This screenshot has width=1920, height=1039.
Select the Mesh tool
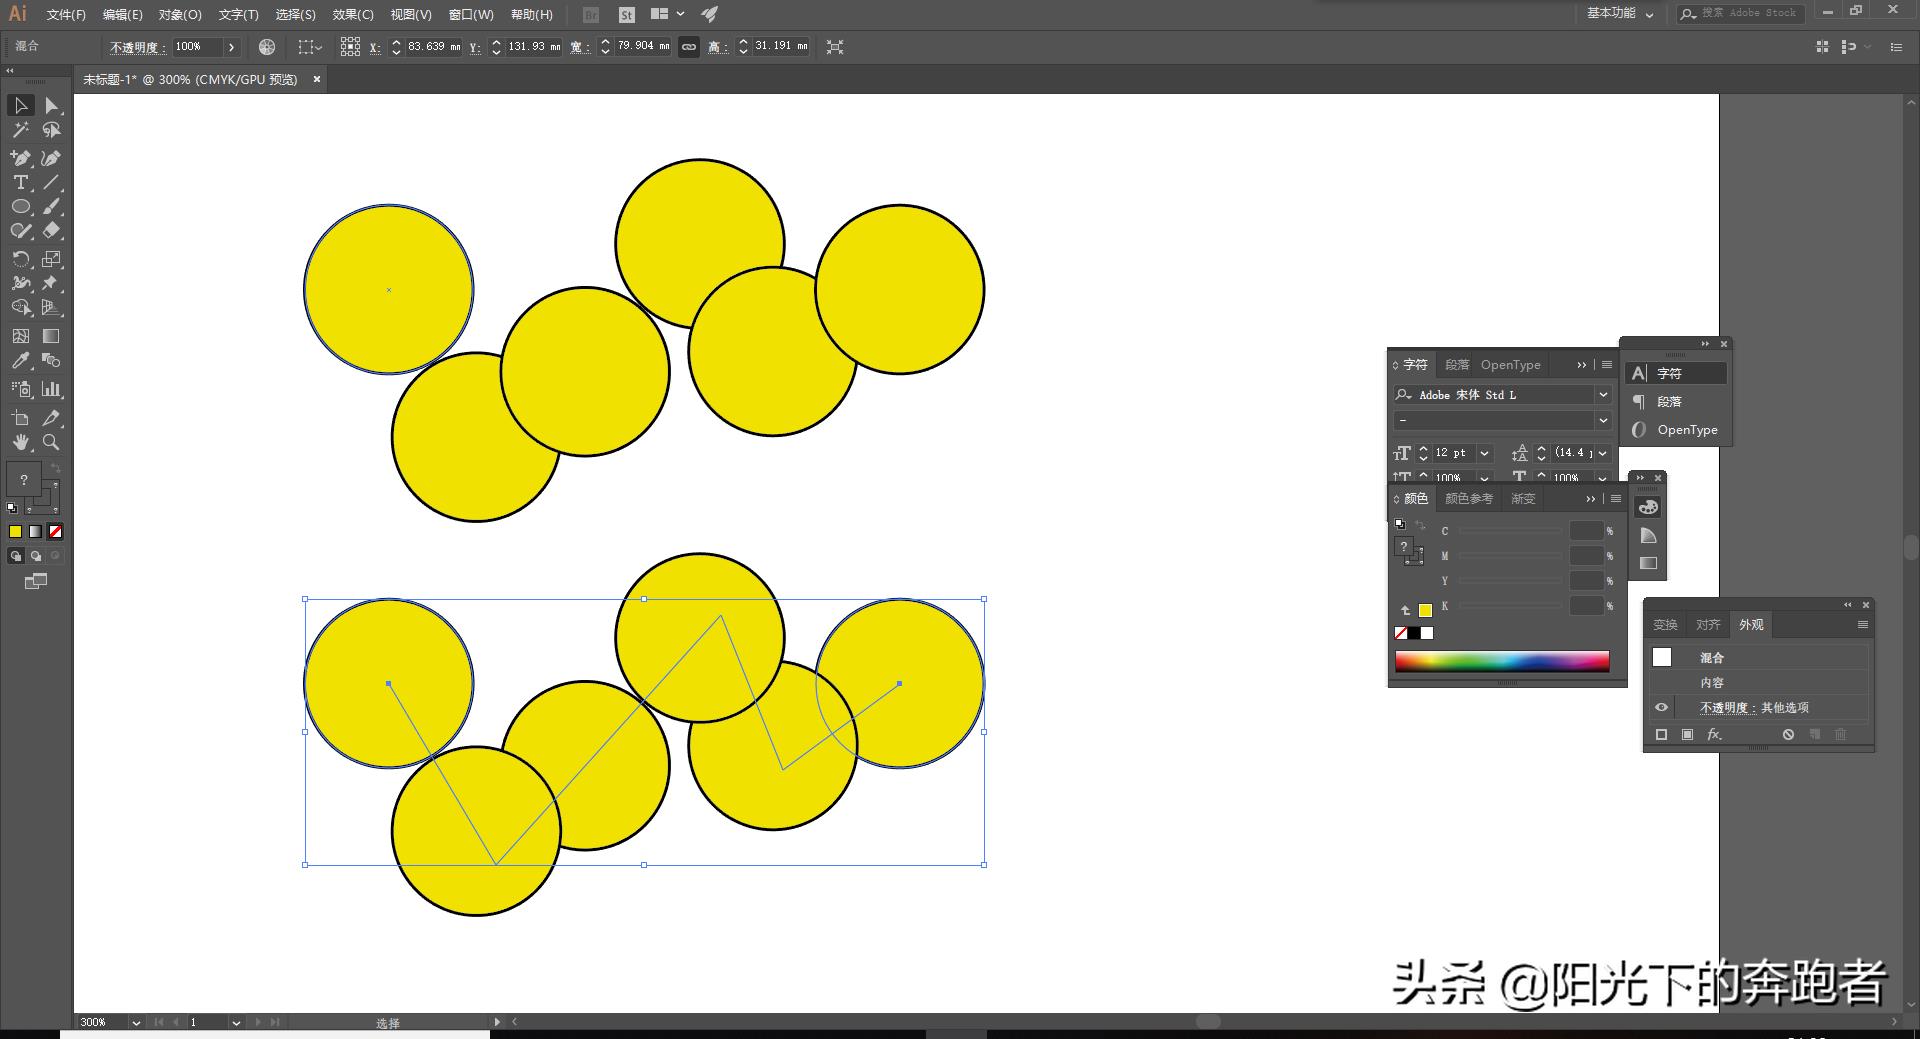[x=21, y=336]
